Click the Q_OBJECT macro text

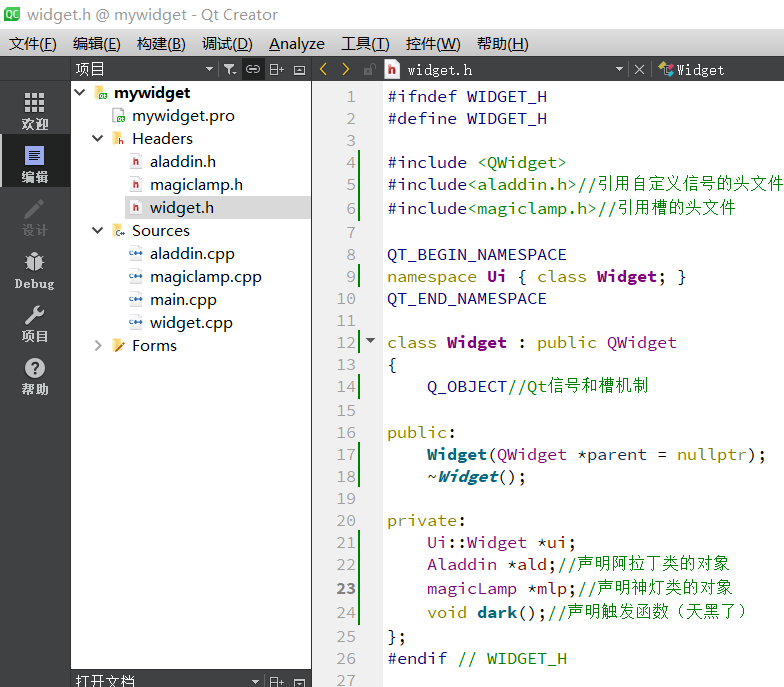(x=466, y=386)
